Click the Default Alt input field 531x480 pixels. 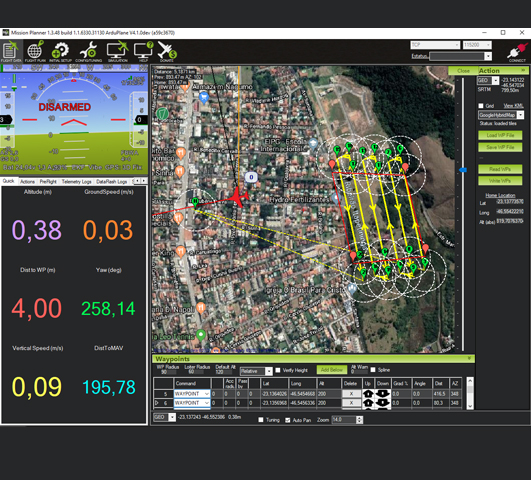click(225, 372)
